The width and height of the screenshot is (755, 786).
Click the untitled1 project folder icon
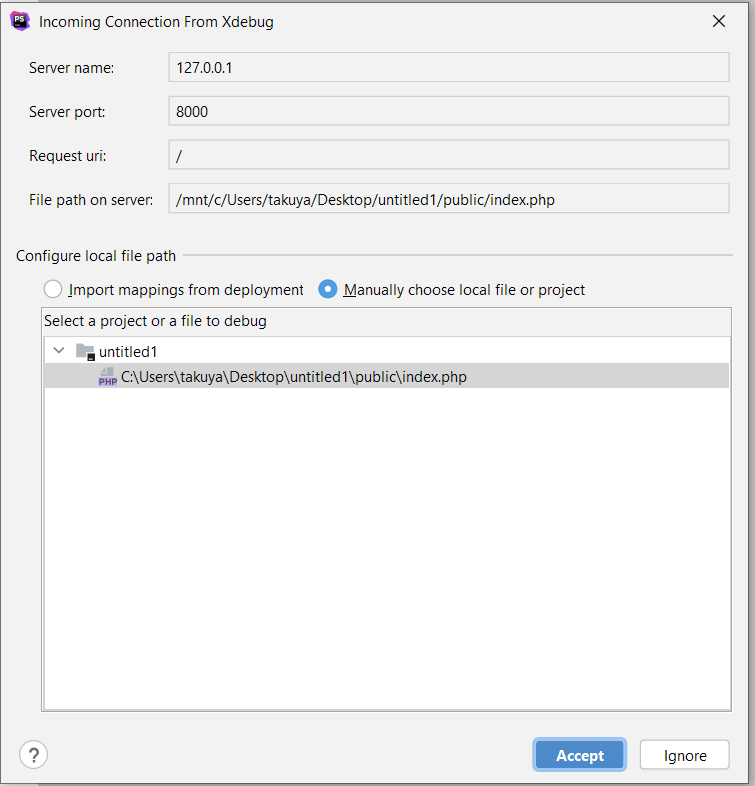pos(85,352)
